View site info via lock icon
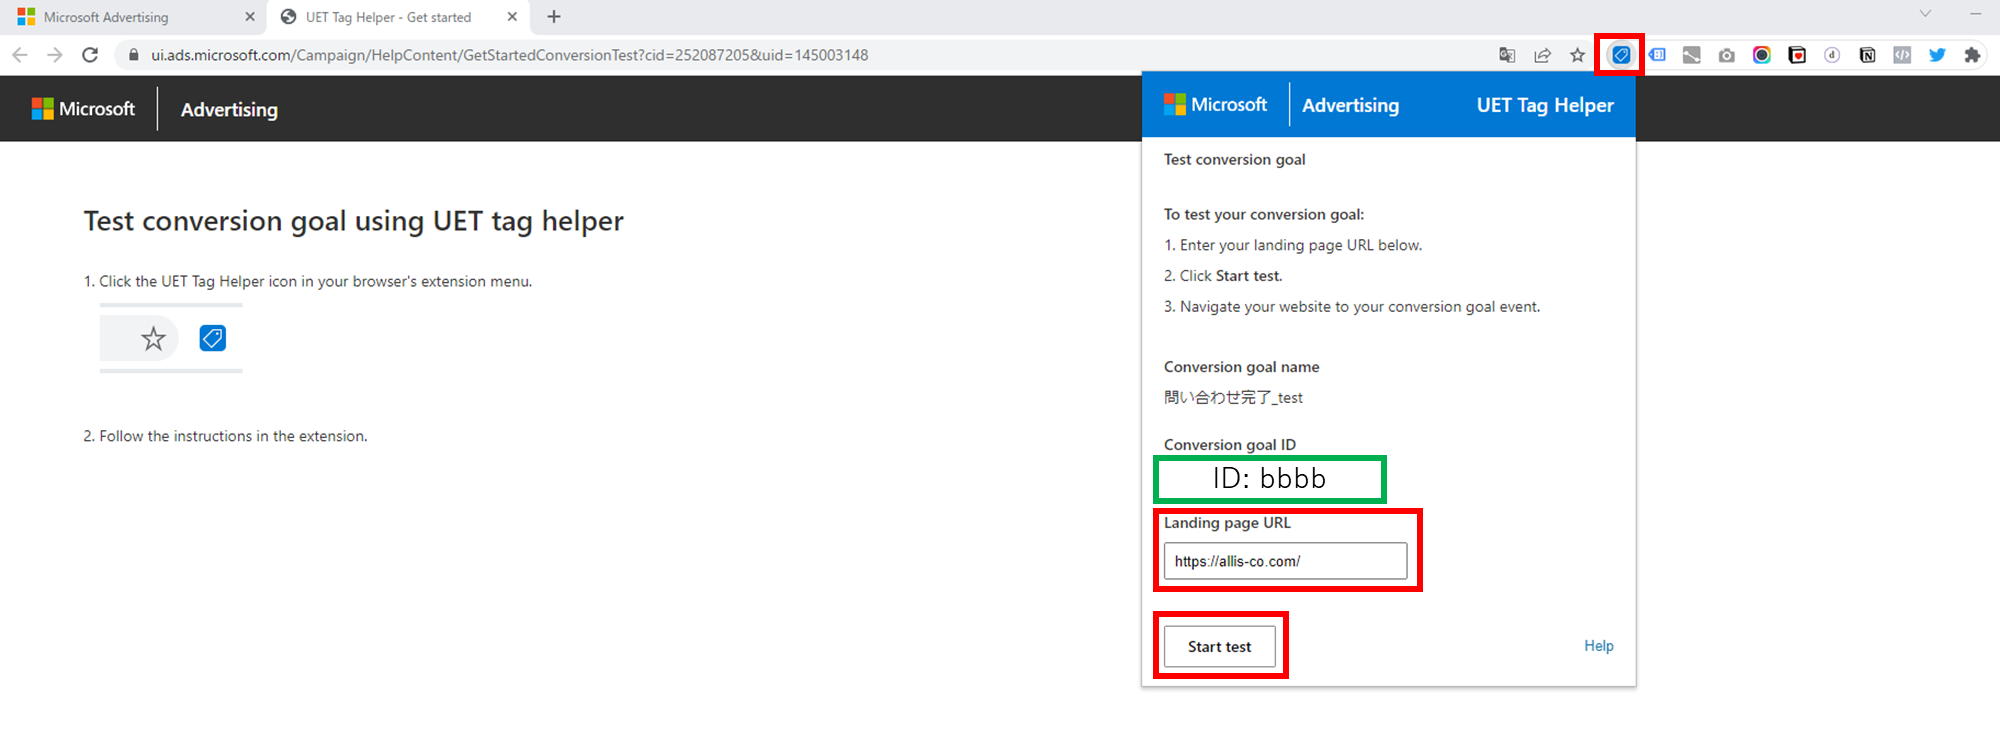Screen dimensions: 2000x731 [133, 55]
